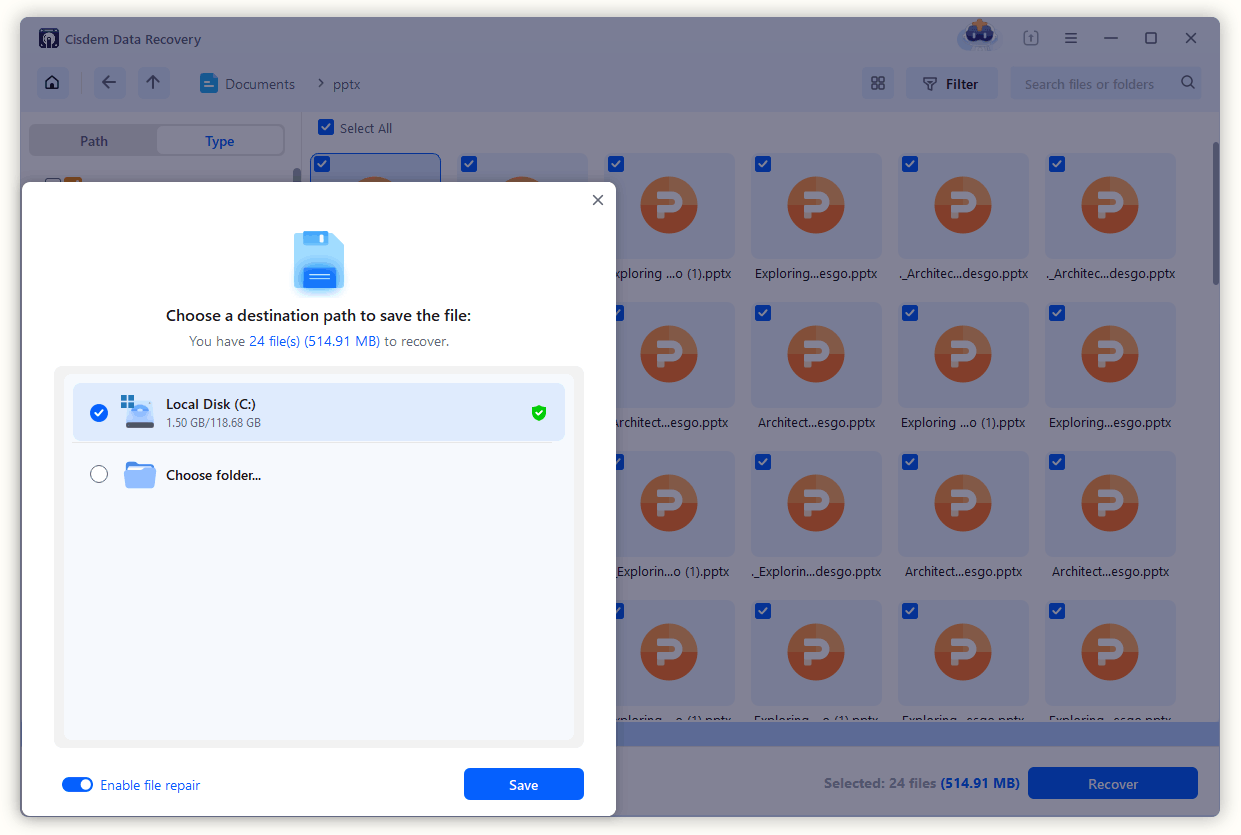Viewport: 1241px width, 835px height.
Task: Click the back arrow navigation button
Action: pyautogui.click(x=109, y=83)
